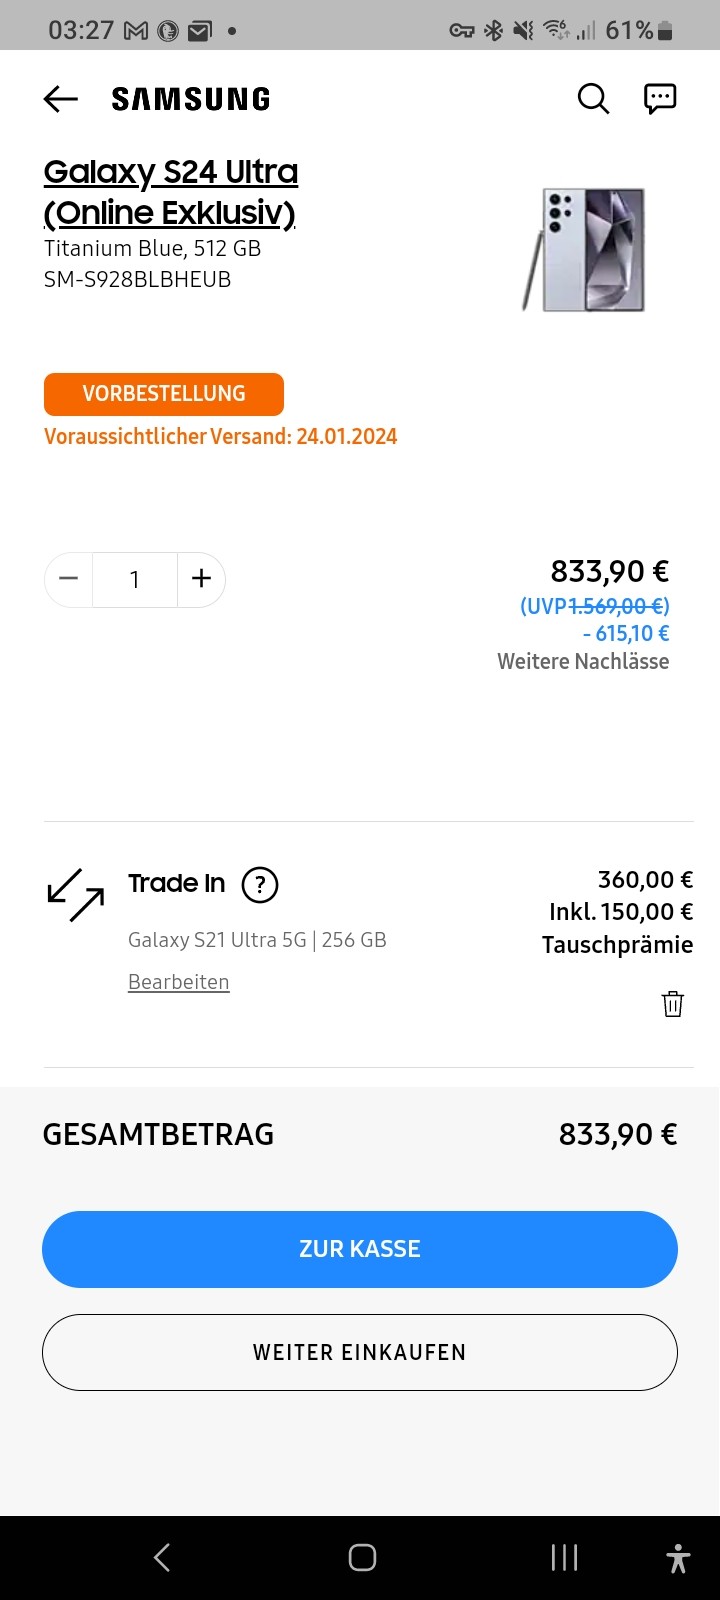Viewport: 720px width, 1600px height.
Task: Decrease quantity with minus button
Action: tap(68, 579)
